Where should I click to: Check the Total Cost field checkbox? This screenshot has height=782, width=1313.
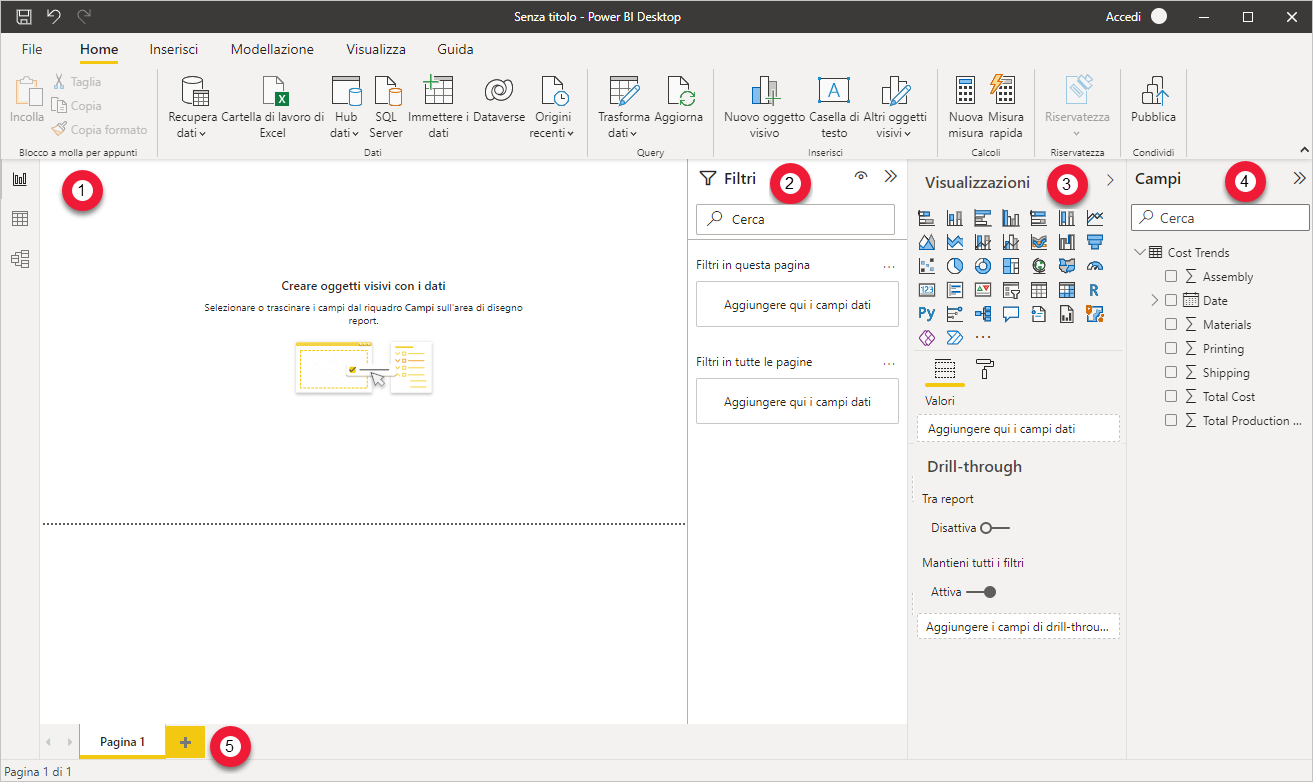[x=1171, y=397]
